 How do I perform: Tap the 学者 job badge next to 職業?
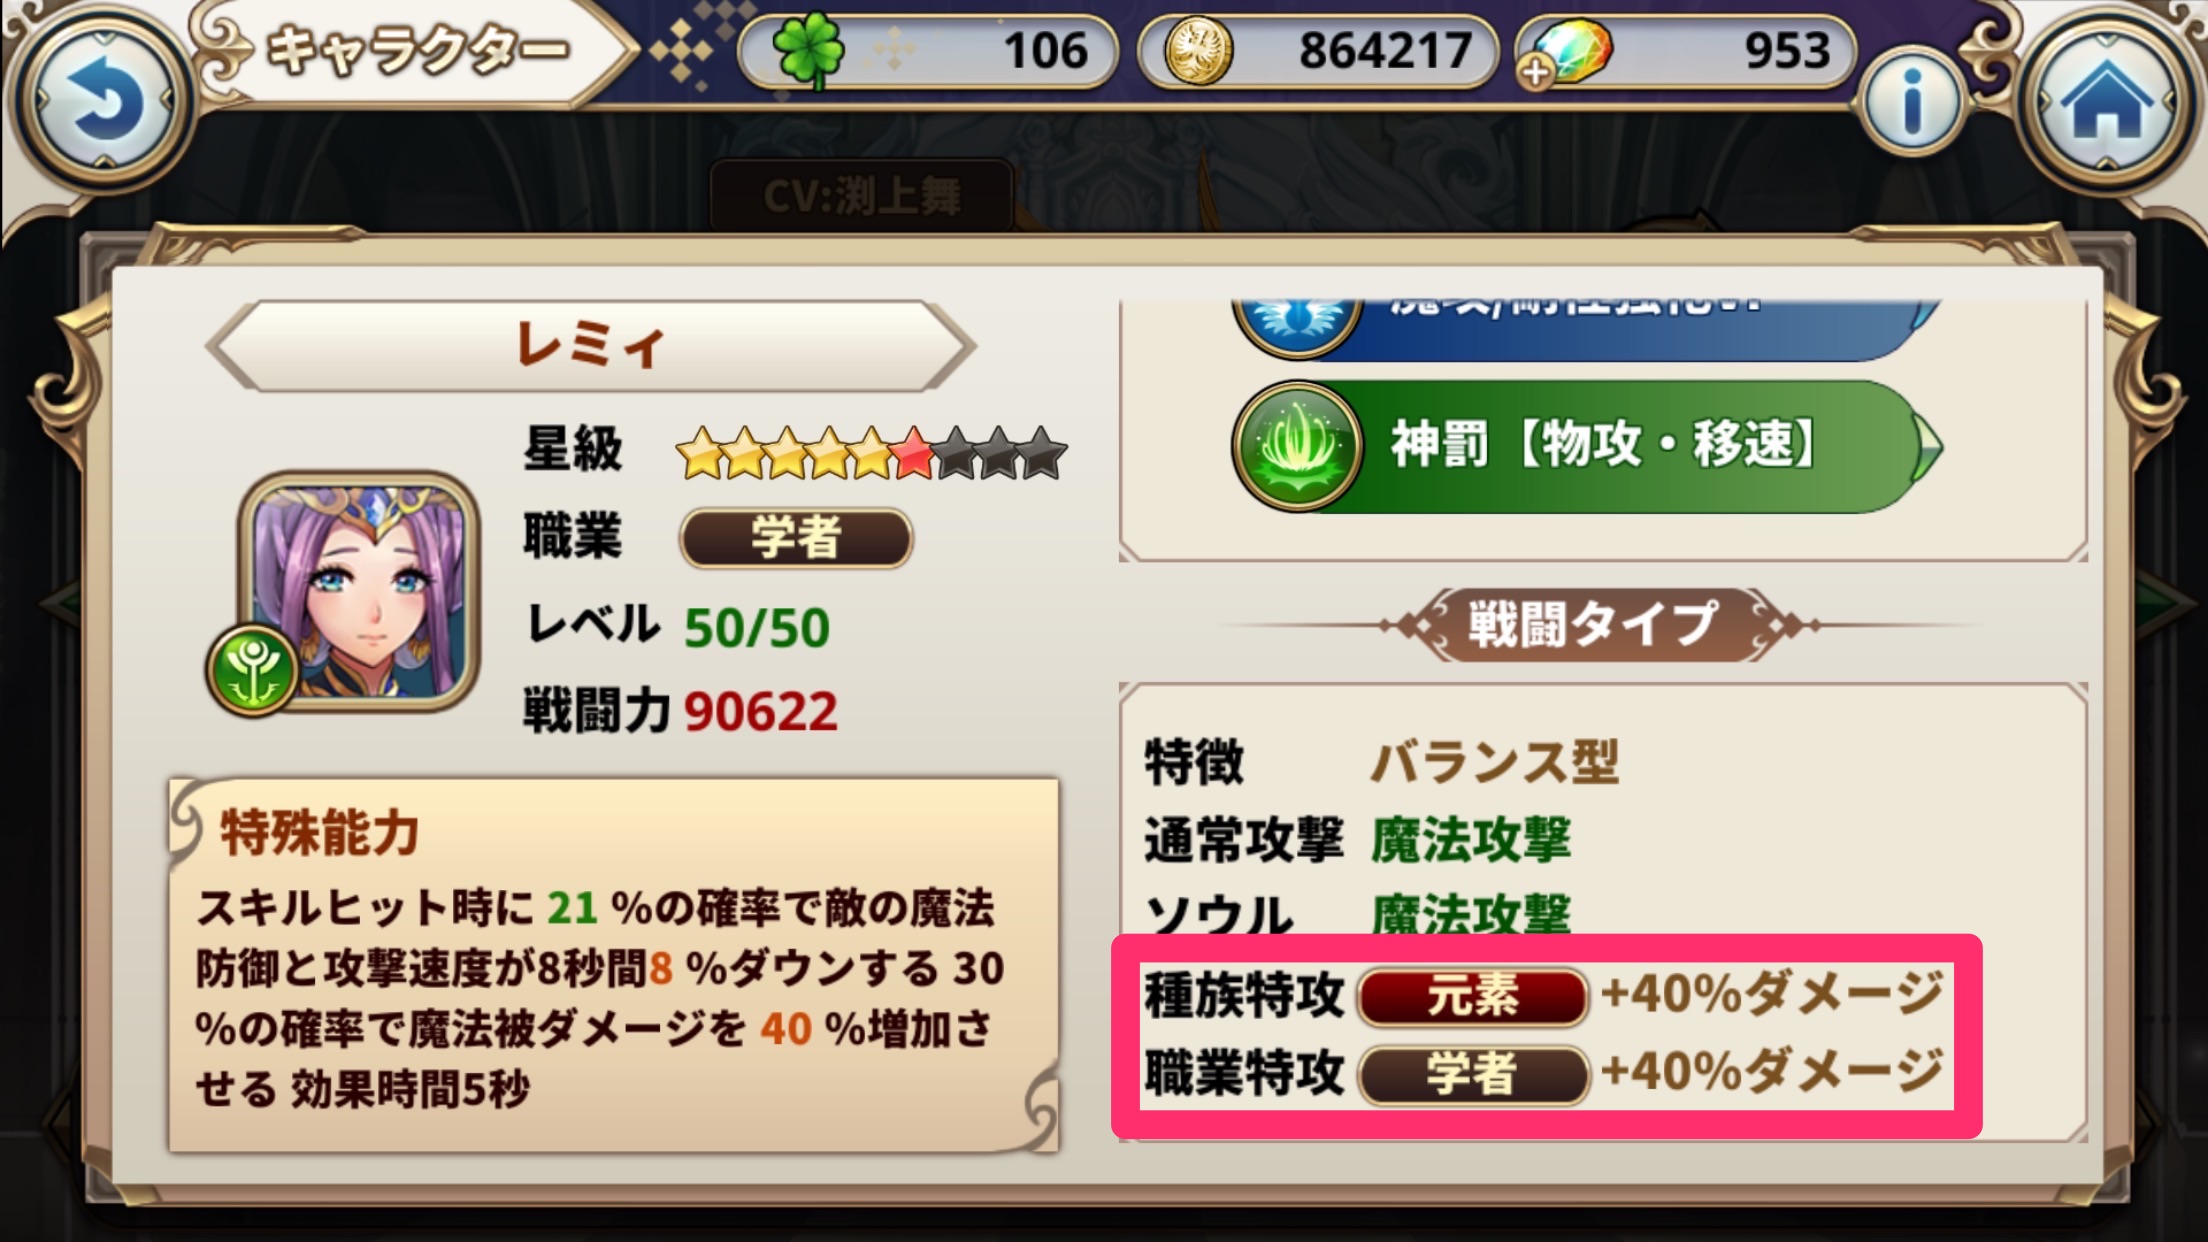pyautogui.click(x=796, y=538)
